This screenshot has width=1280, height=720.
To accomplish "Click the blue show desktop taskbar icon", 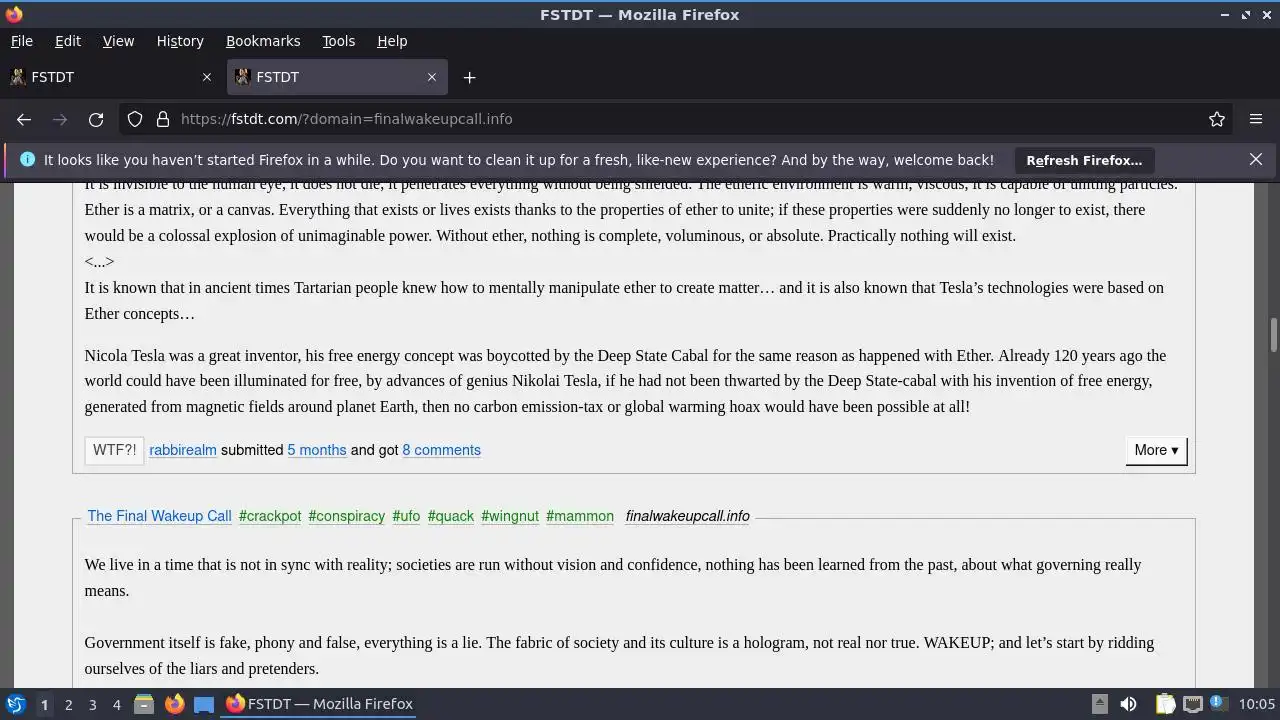I will [x=204, y=704].
